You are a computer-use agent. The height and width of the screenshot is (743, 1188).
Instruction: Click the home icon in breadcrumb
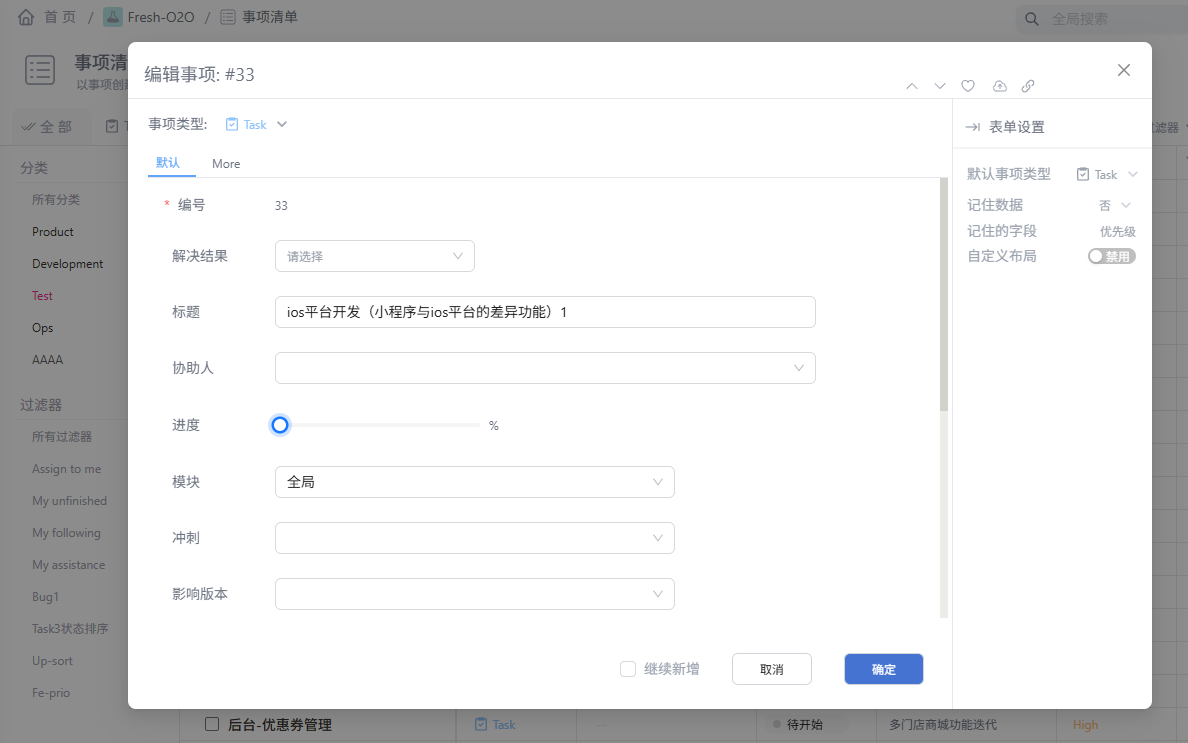(x=26, y=17)
